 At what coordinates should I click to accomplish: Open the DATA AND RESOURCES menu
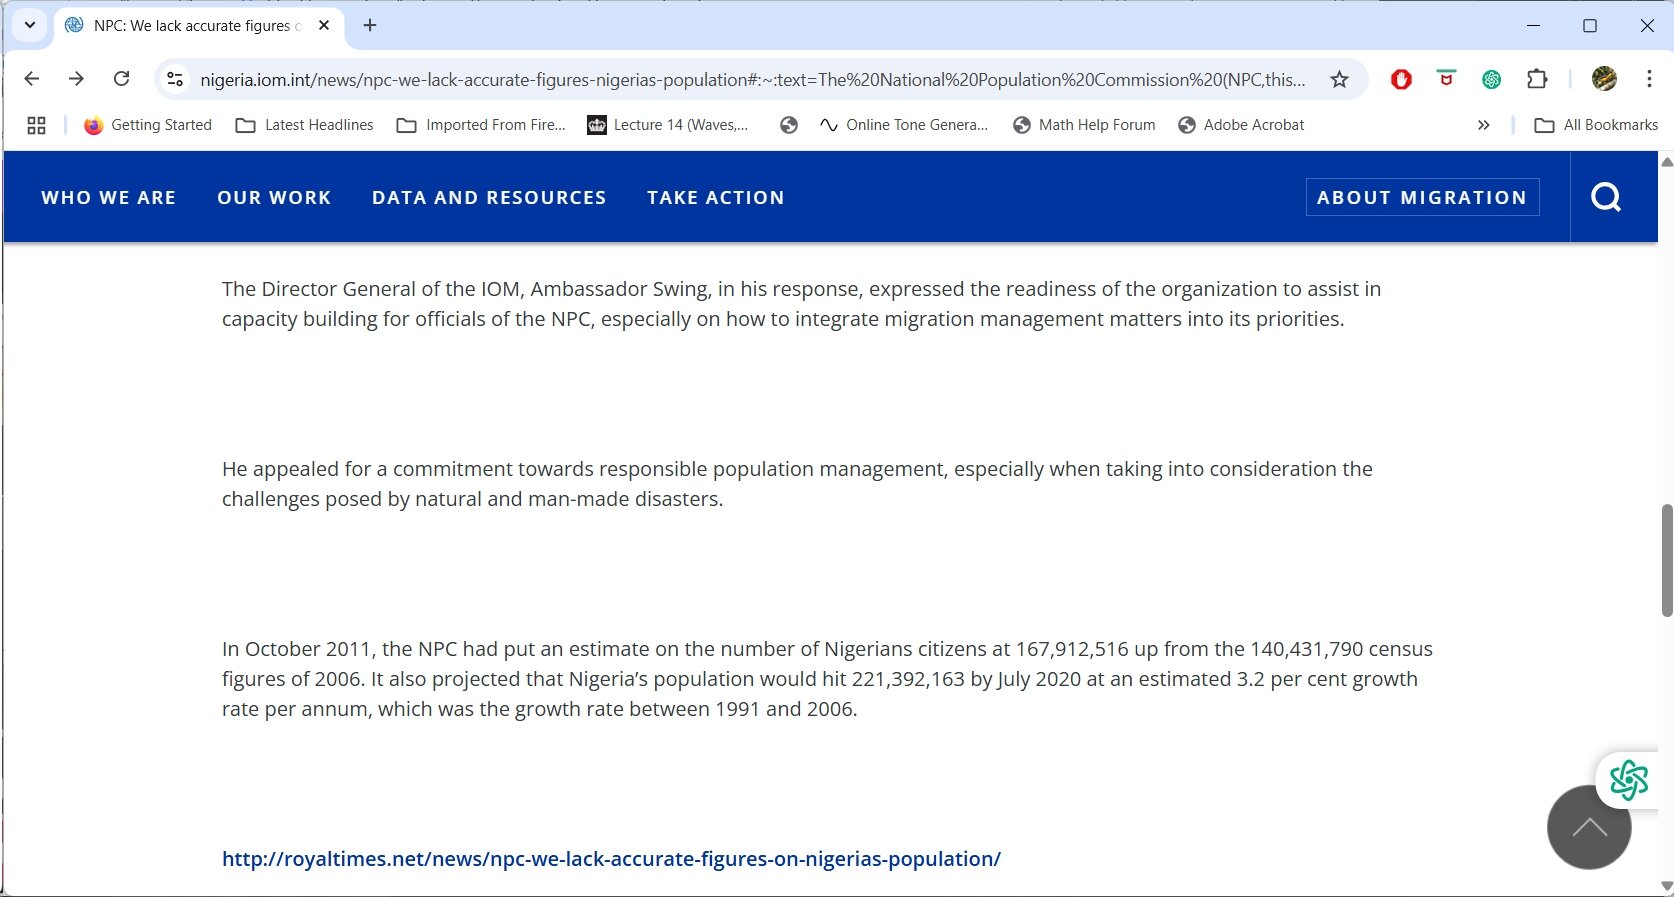click(489, 198)
